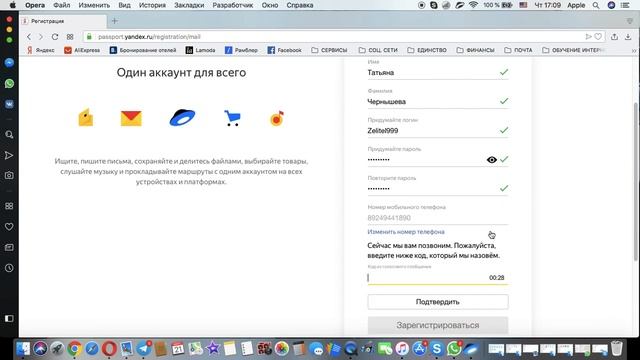Expand the ЕДИНСТВО bookmarks folder
This screenshot has width=640, height=360.
tap(427, 50)
